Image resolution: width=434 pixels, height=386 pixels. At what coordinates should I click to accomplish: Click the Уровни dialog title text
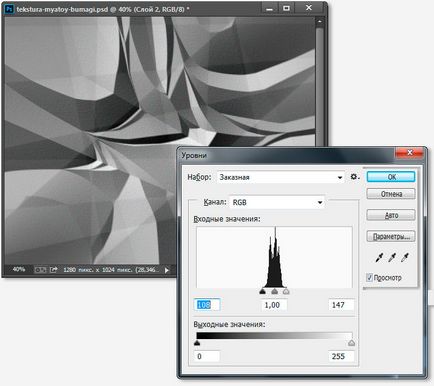tap(194, 155)
